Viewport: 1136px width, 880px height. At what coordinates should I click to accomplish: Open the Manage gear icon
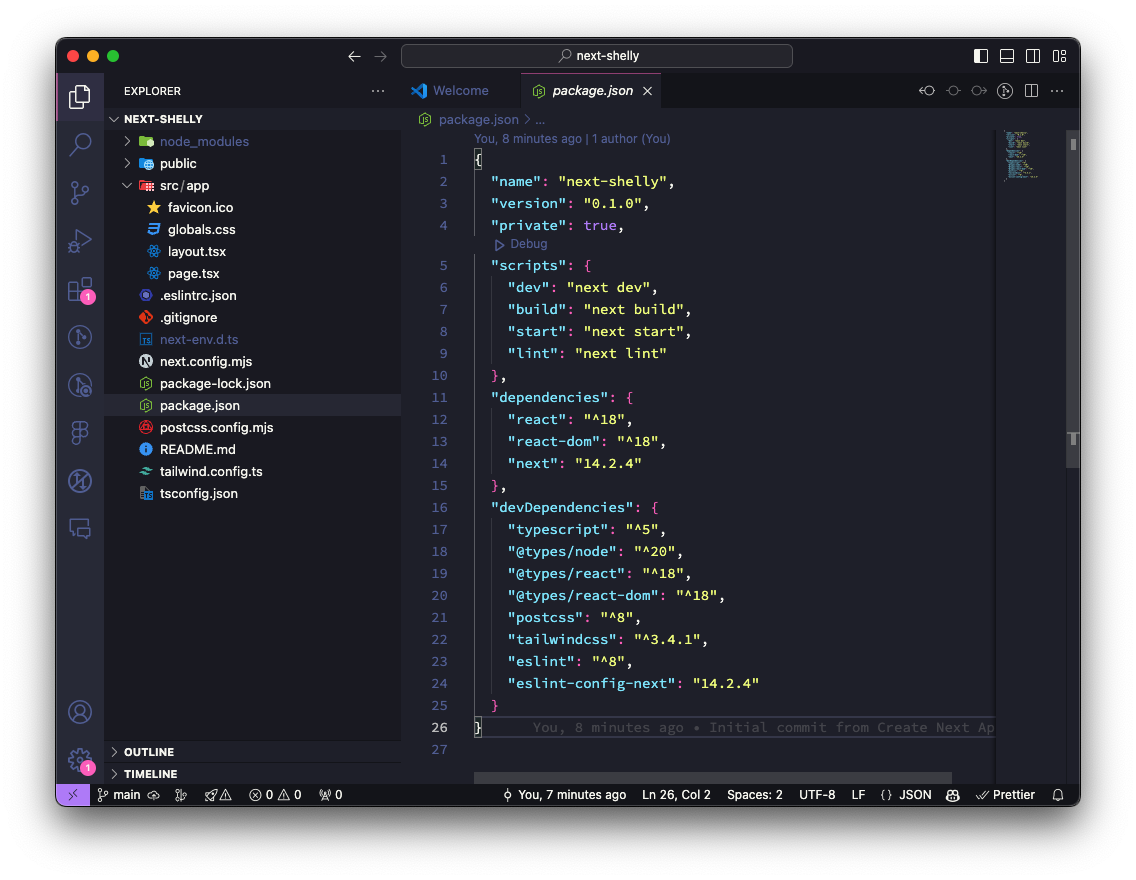point(80,760)
